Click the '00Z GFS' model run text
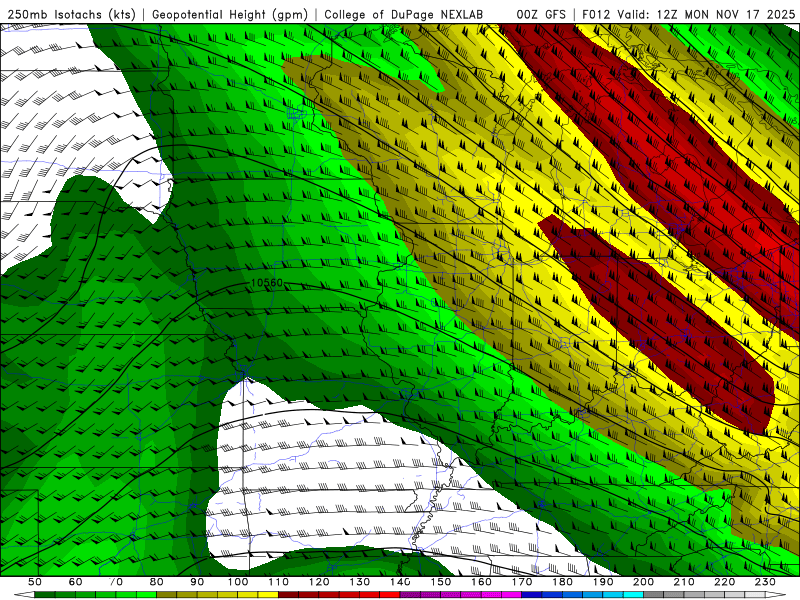800x600 pixels. tap(541, 14)
